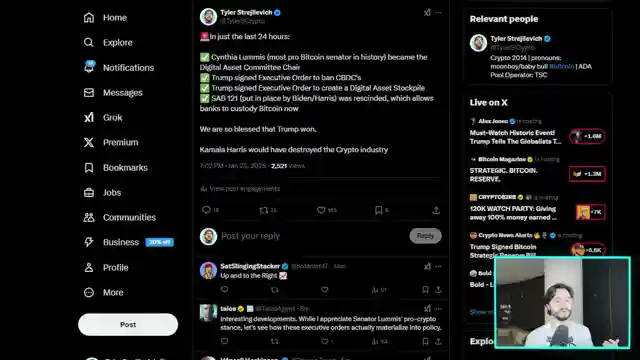Click the Post your reply field
This screenshot has width=640, height=360.
point(312,236)
